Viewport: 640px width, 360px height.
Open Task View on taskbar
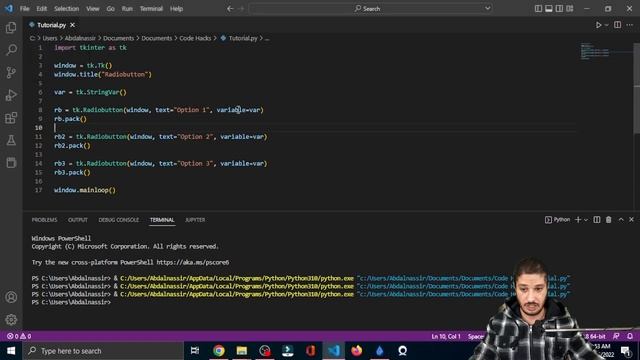click(195, 351)
